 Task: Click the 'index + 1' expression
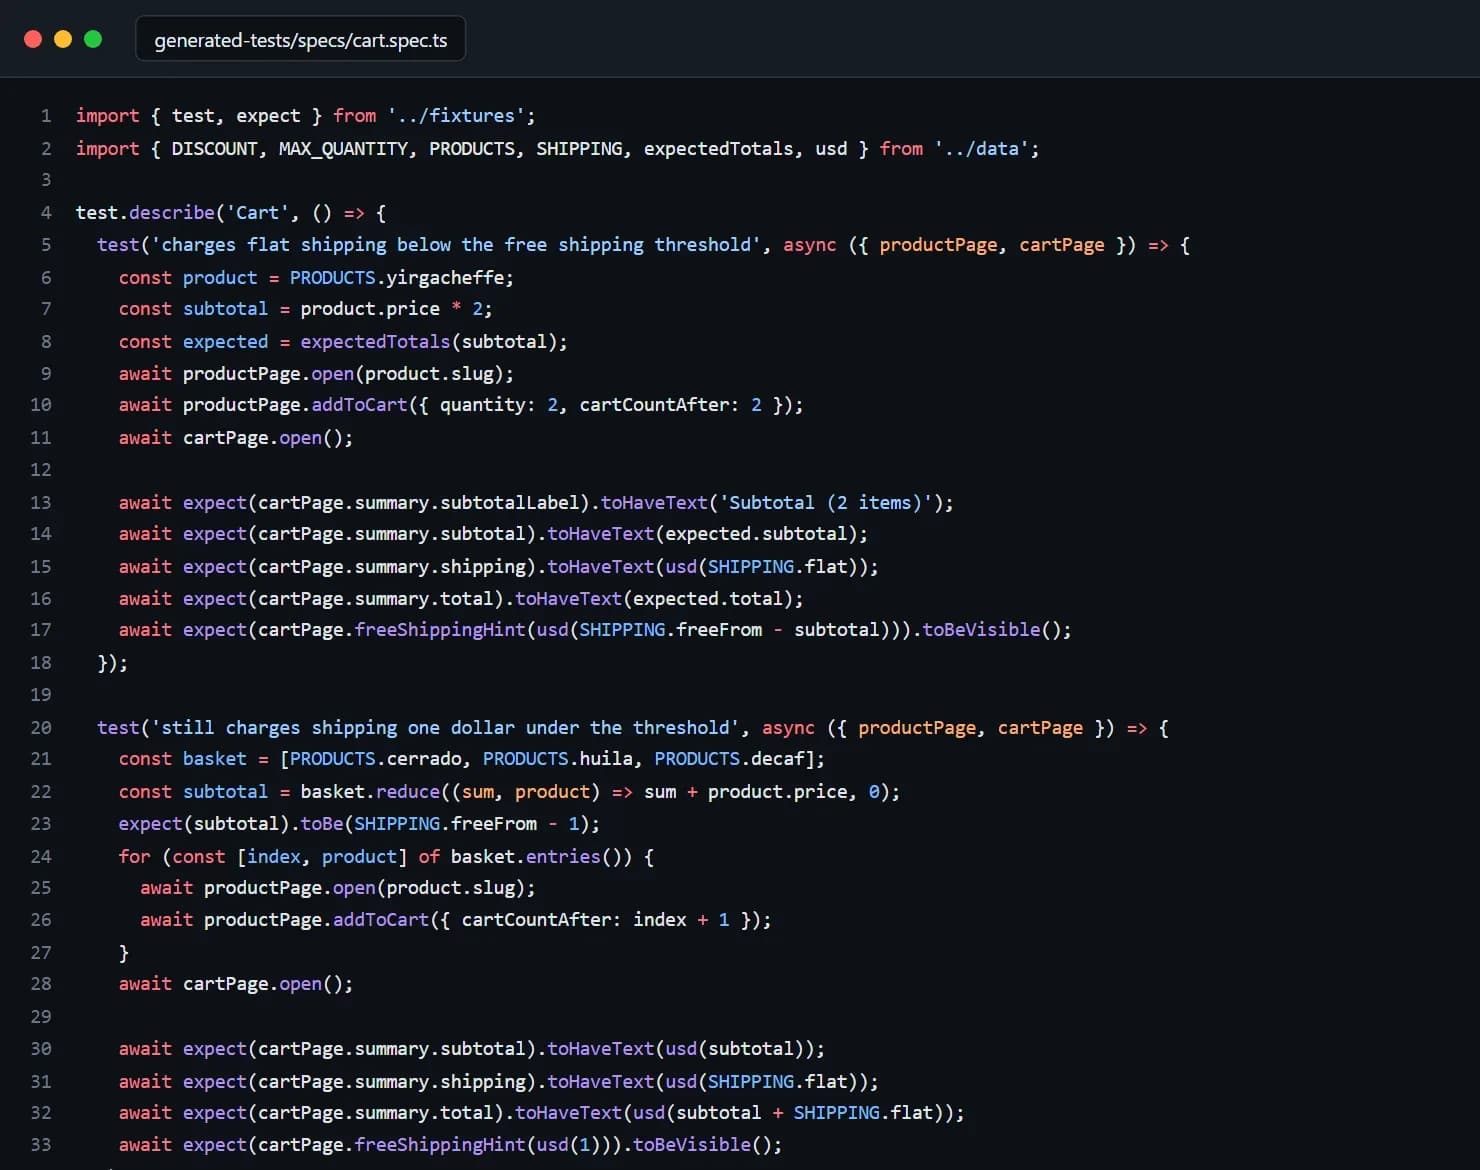pos(681,920)
